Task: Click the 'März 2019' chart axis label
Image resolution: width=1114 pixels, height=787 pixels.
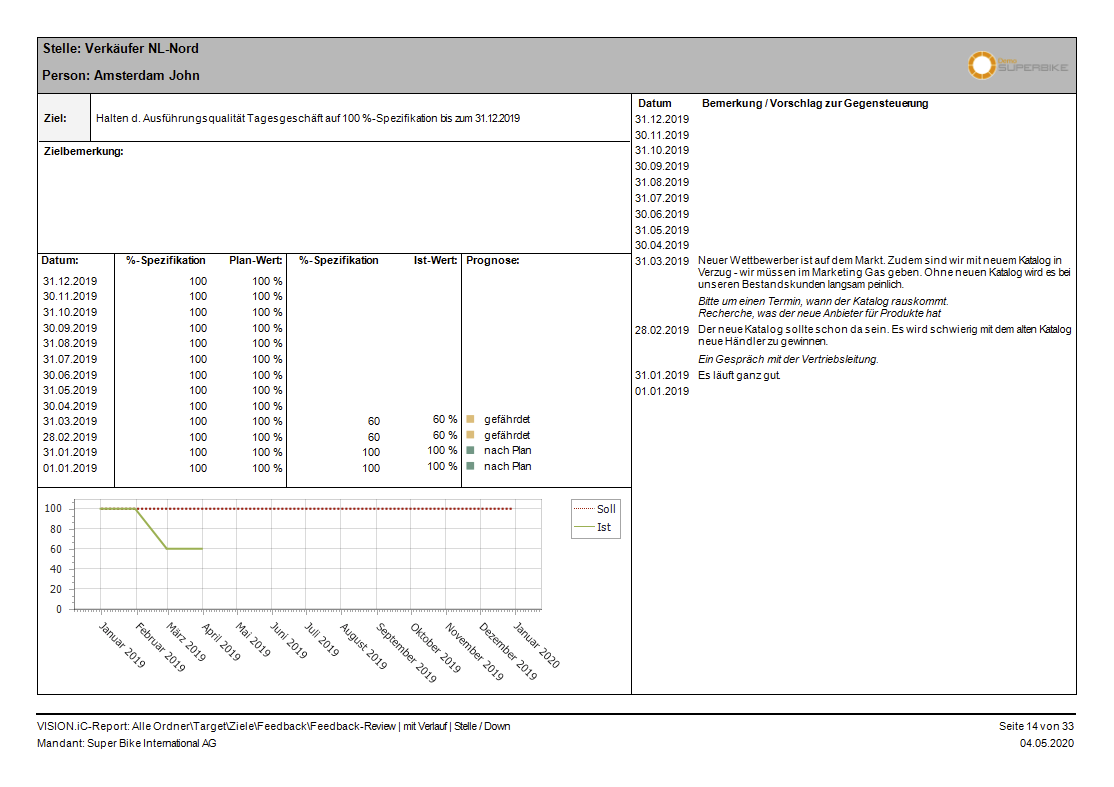Action: [186, 641]
